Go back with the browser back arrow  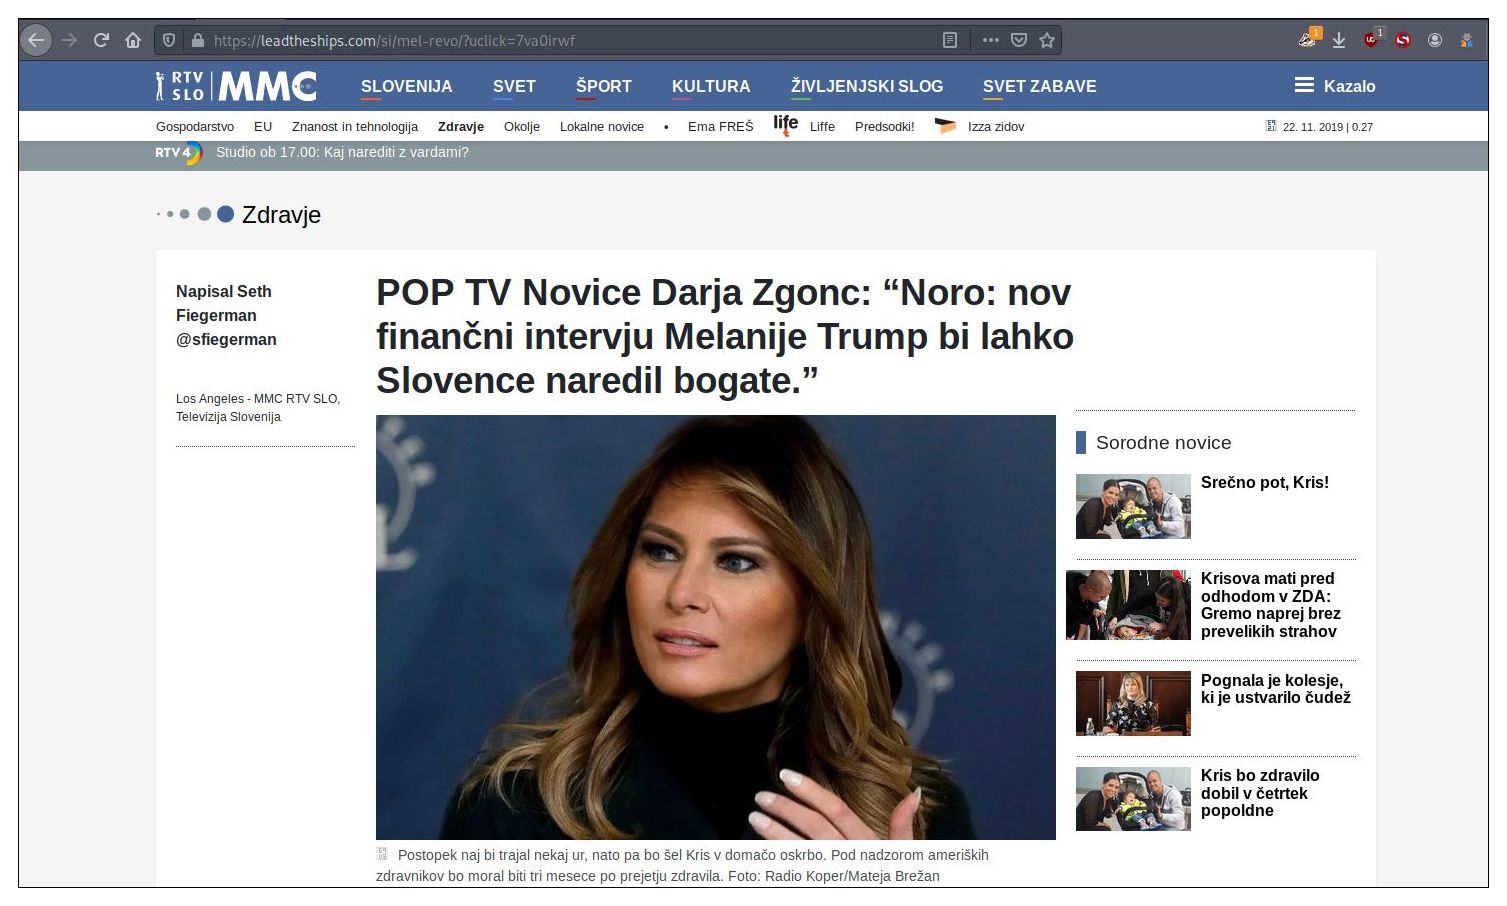pyautogui.click(x=36, y=40)
